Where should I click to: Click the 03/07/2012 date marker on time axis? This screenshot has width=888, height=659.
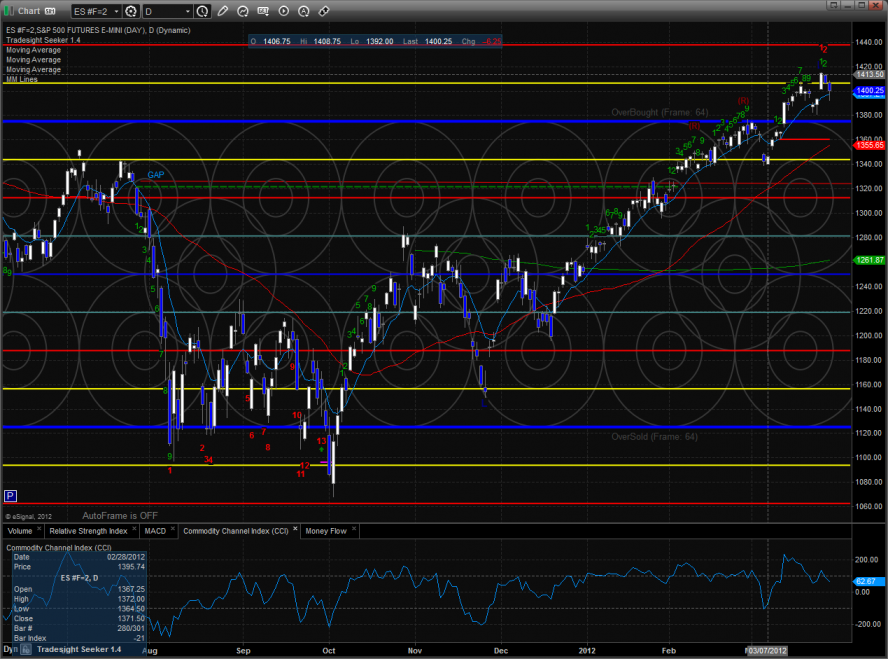pos(768,650)
